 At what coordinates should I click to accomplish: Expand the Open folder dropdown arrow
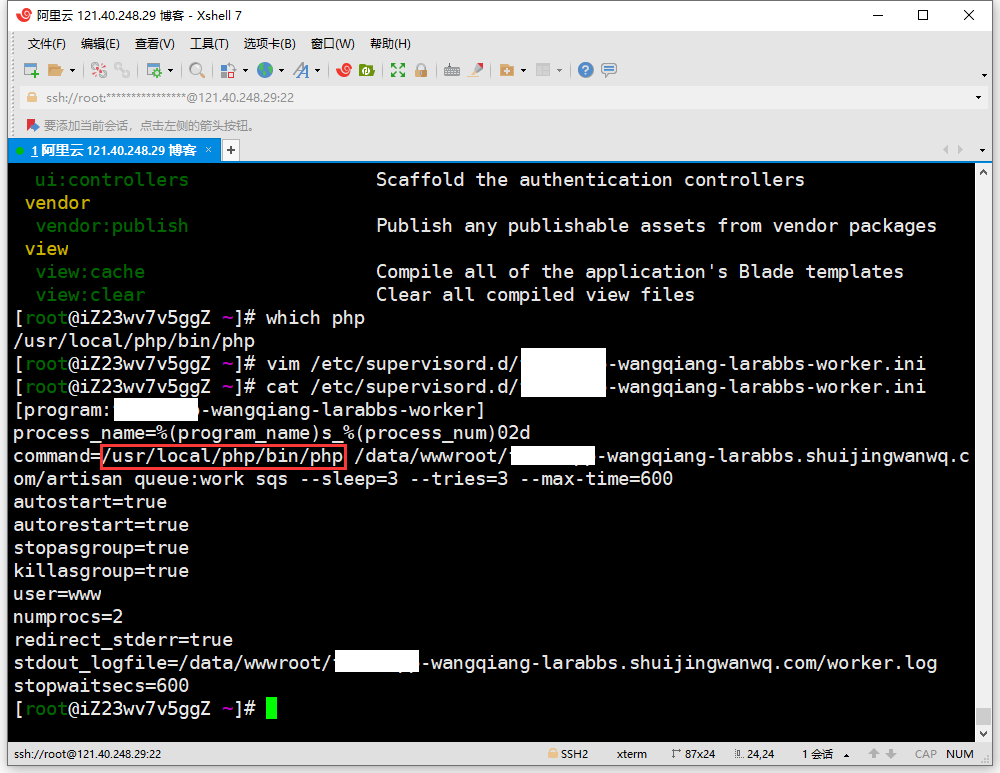pos(72,70)
